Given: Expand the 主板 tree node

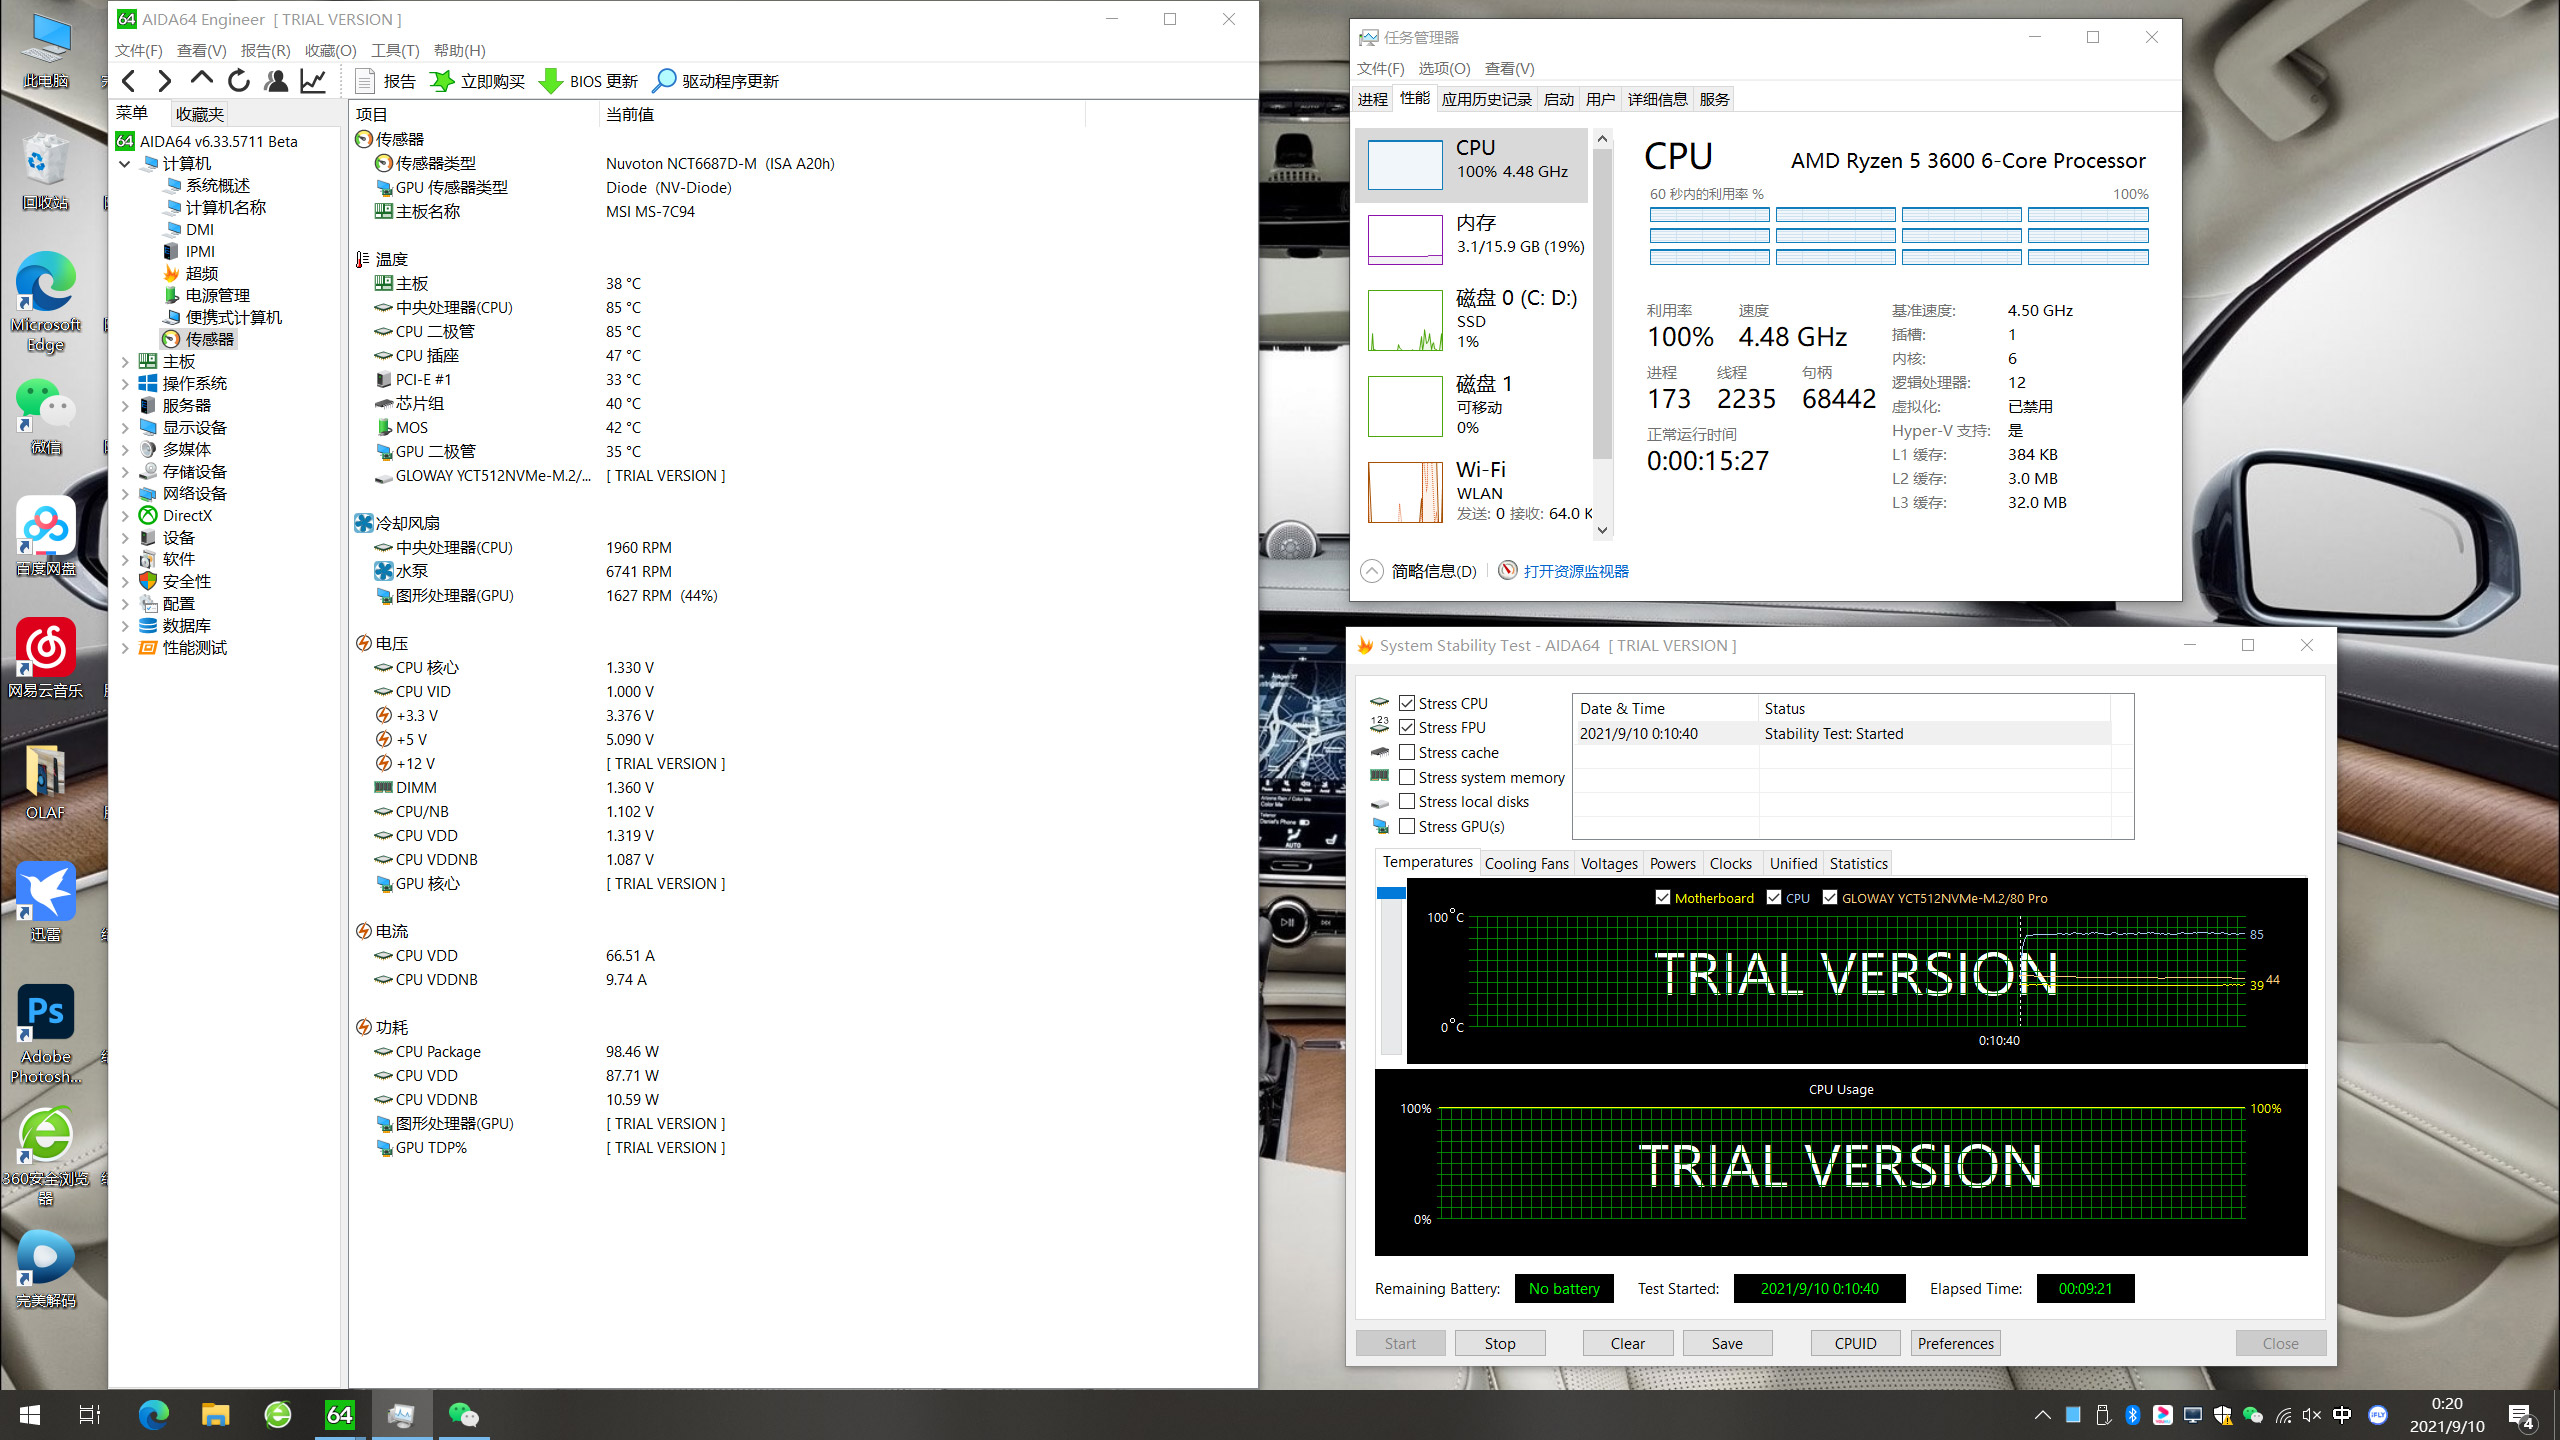Looking at the screenshot, I should (x=125, y=361).
